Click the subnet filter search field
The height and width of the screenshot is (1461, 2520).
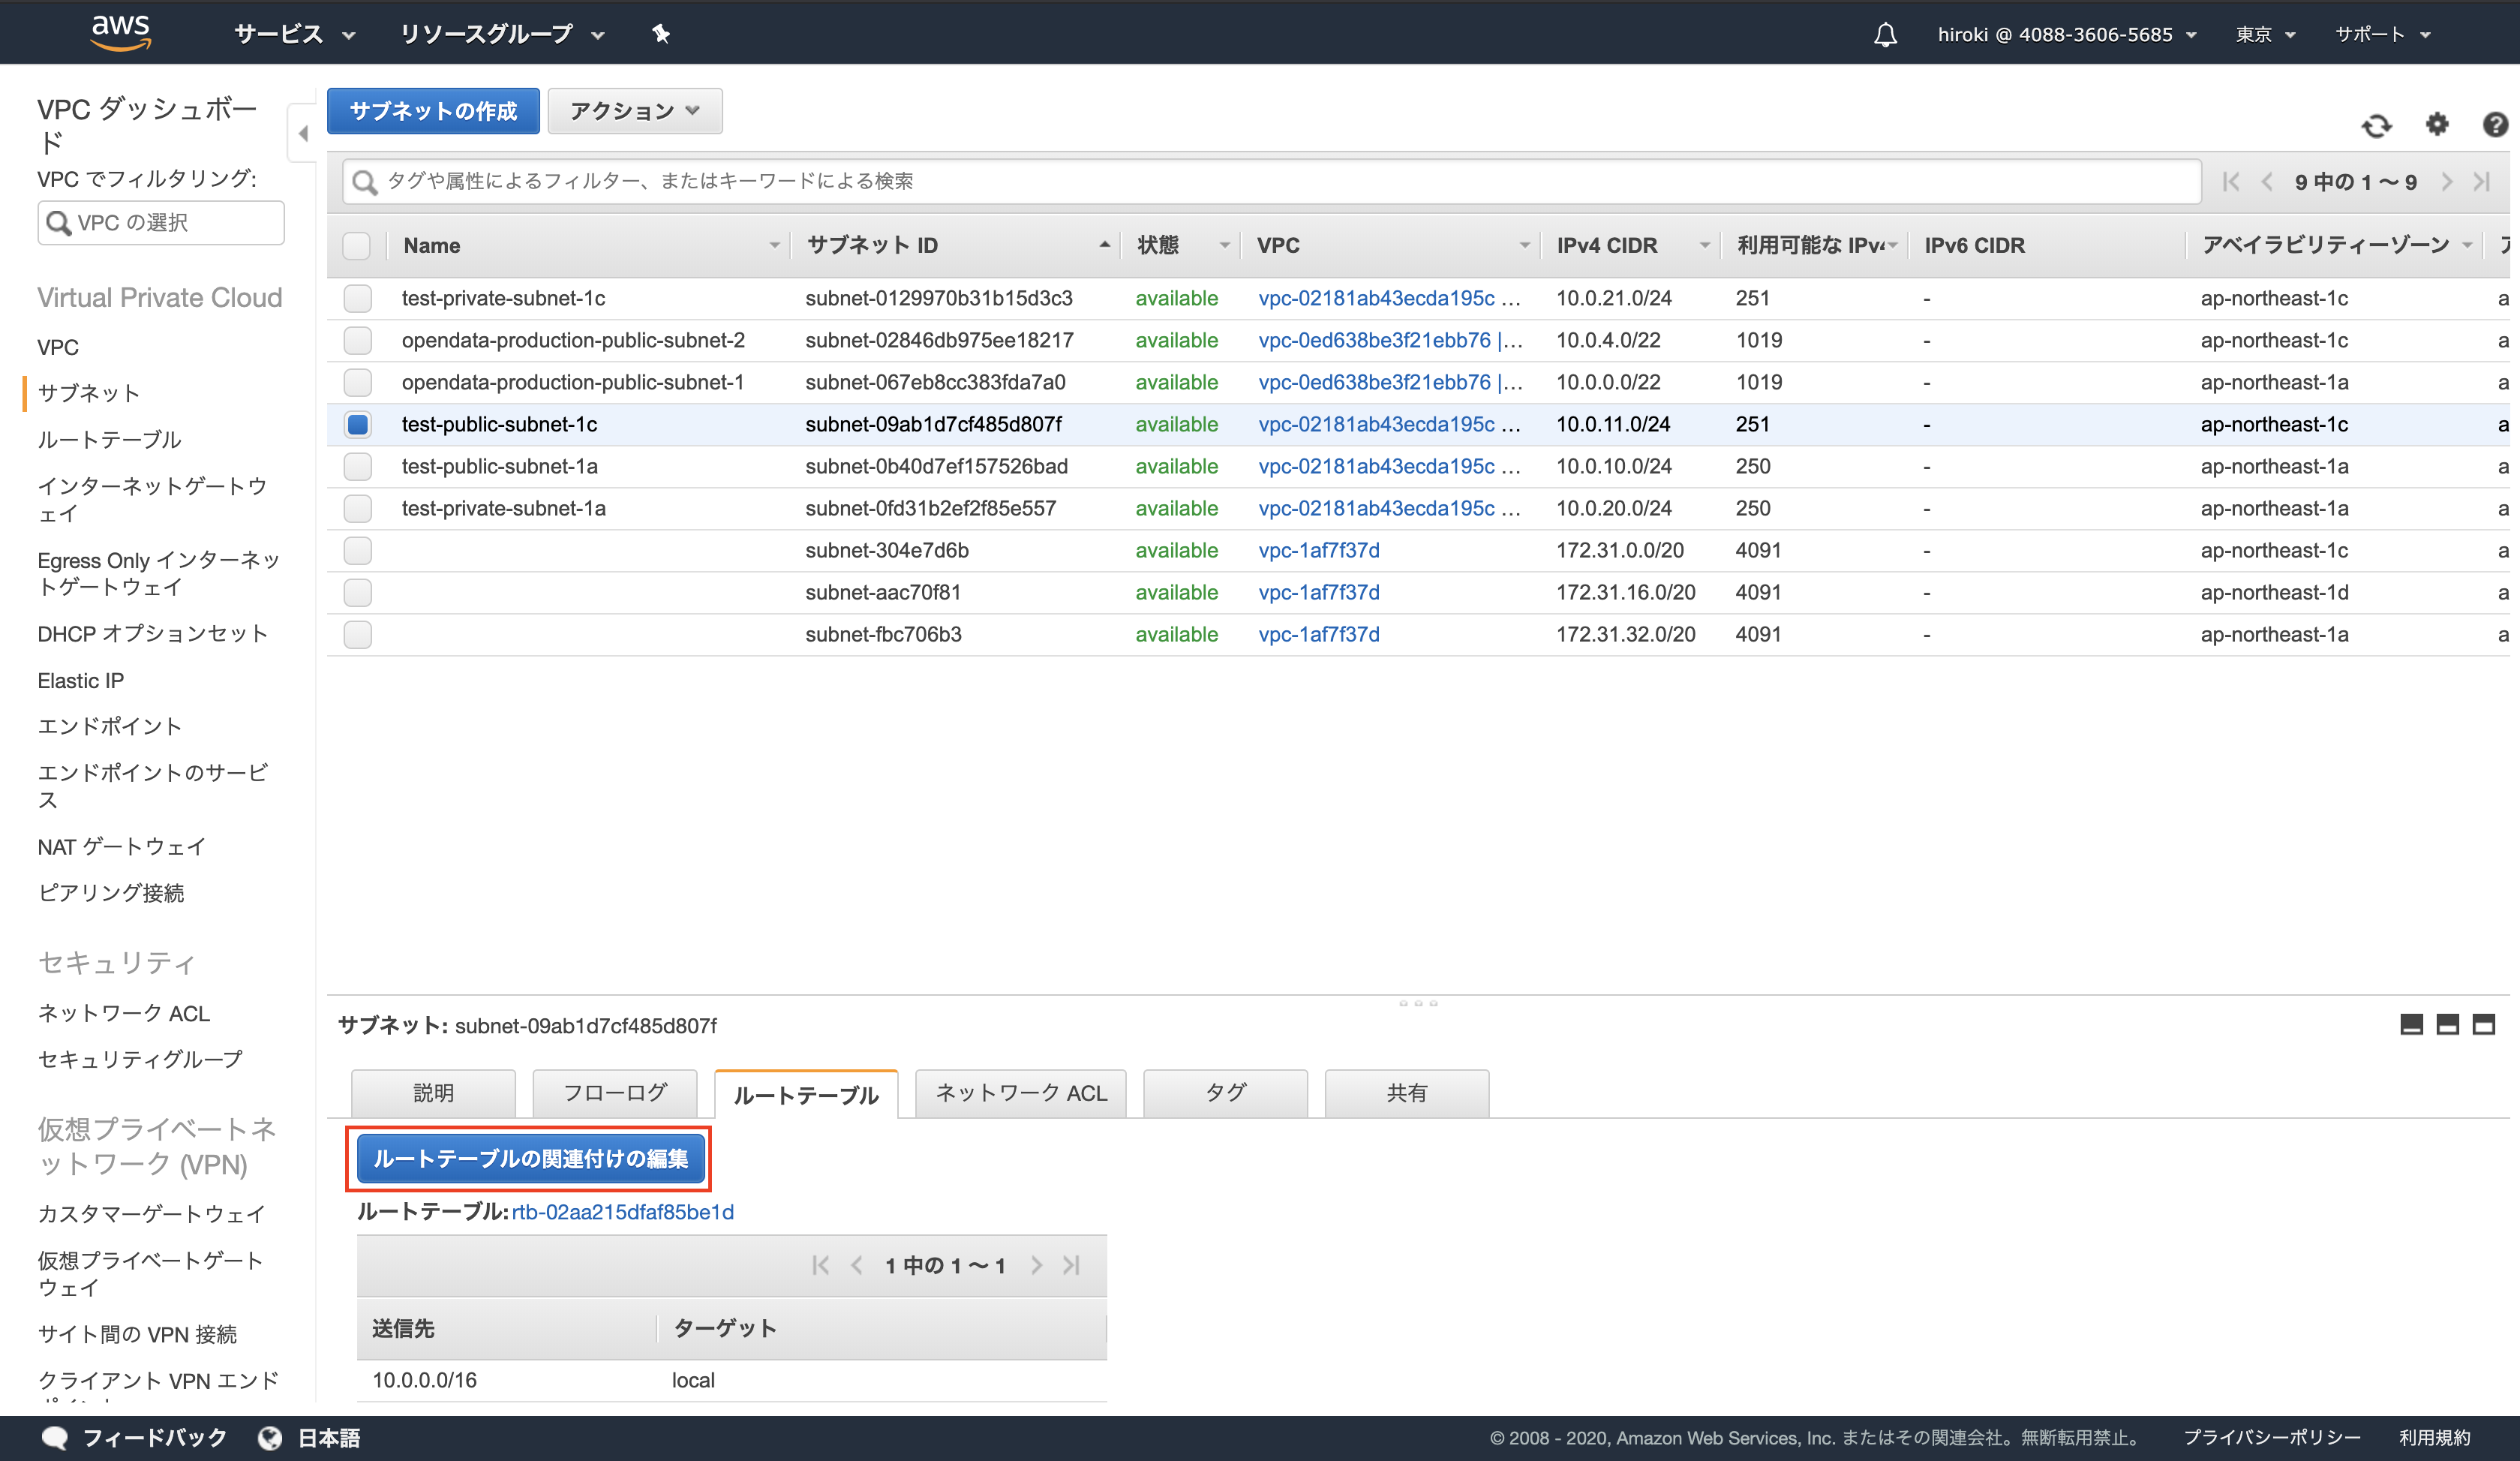point(1200,181)
